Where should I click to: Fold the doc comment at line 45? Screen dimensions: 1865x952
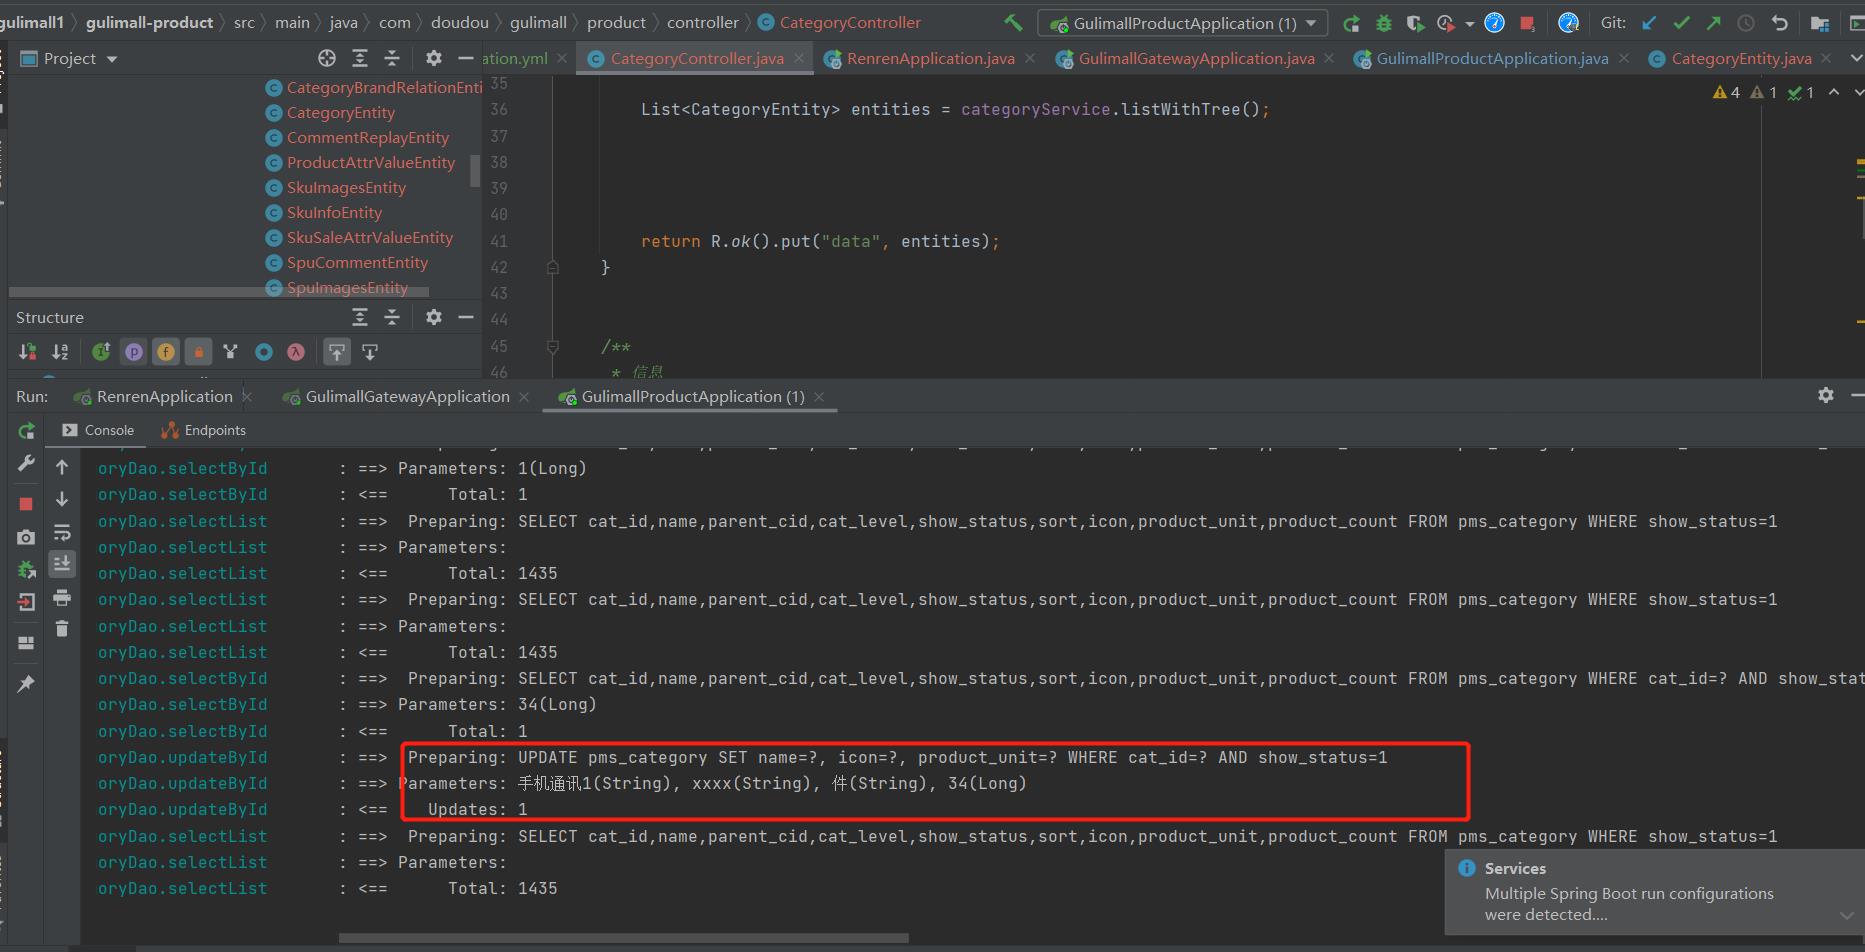(x=552, y=347)
